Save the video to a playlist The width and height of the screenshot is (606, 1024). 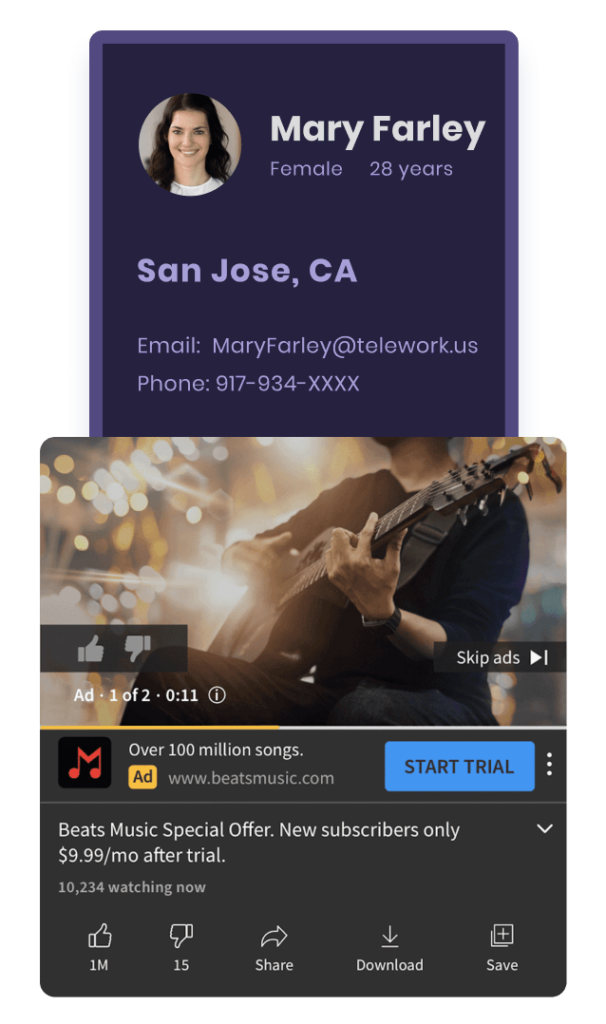502,947
